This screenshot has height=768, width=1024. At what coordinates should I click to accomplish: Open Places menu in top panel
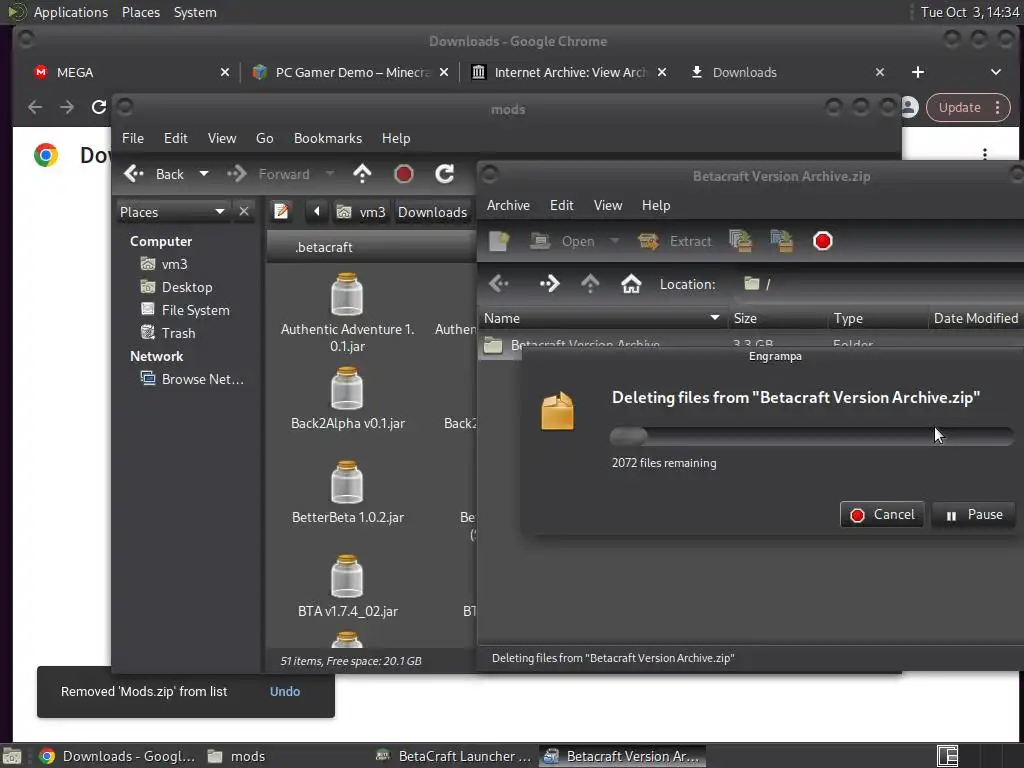140,12
